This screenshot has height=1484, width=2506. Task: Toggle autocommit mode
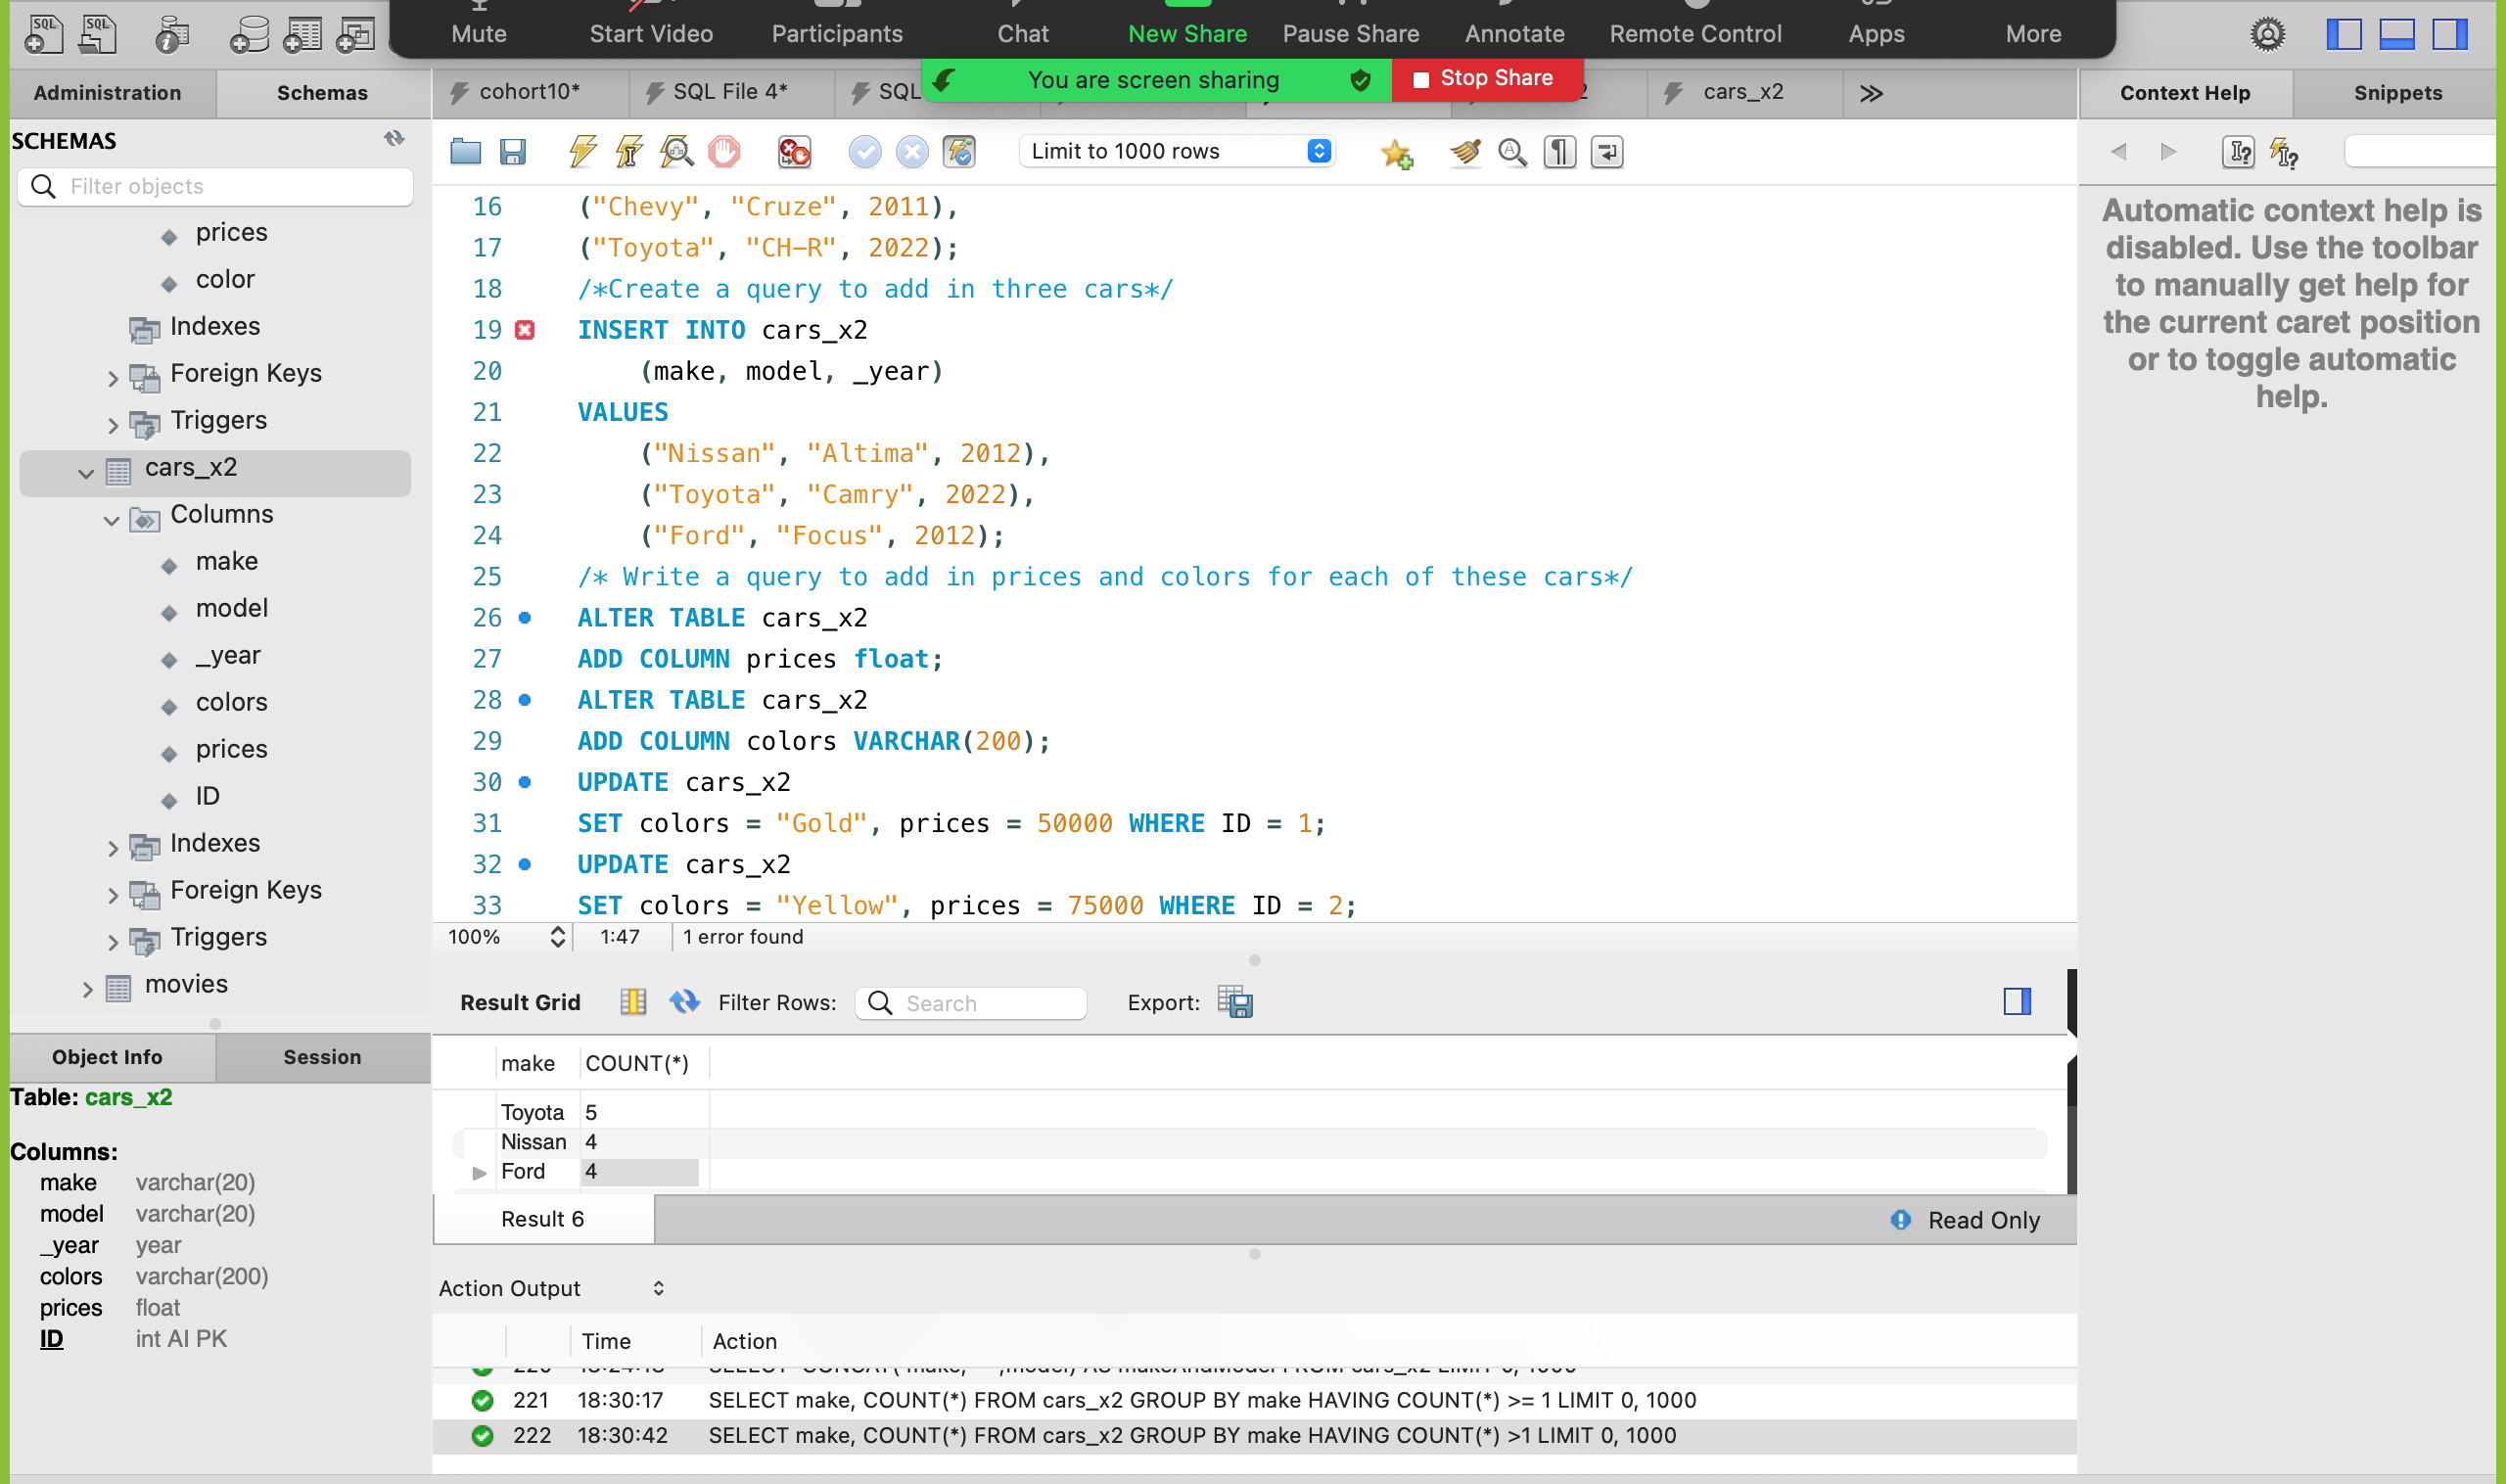coord(958,152)
